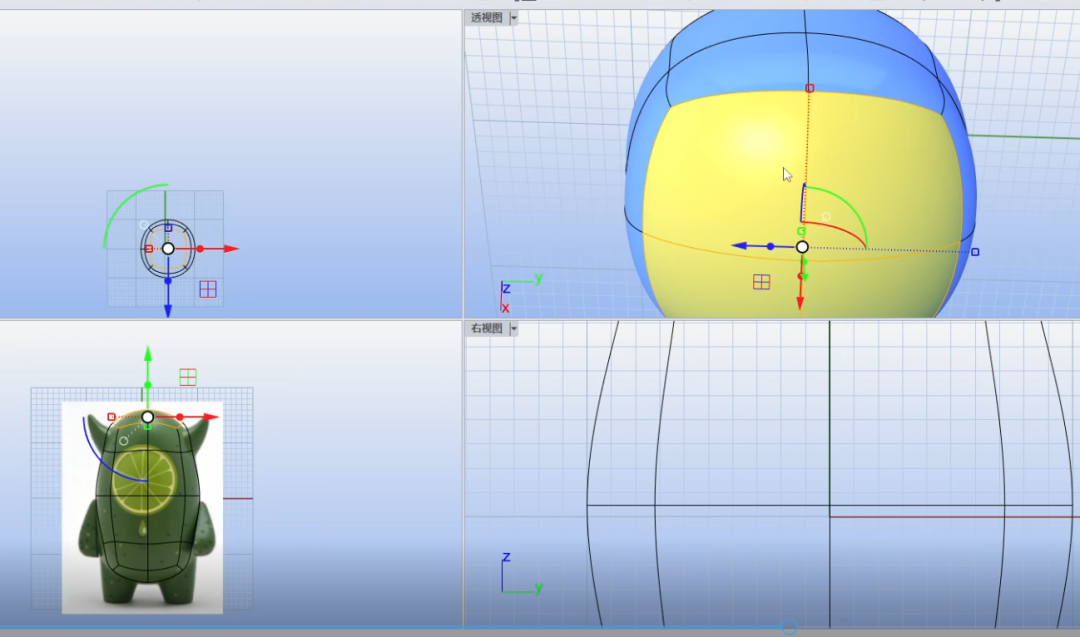
Task: Select the red move arrow in top-left viewport
Action: pyautogui.click(x=231, y=249)
